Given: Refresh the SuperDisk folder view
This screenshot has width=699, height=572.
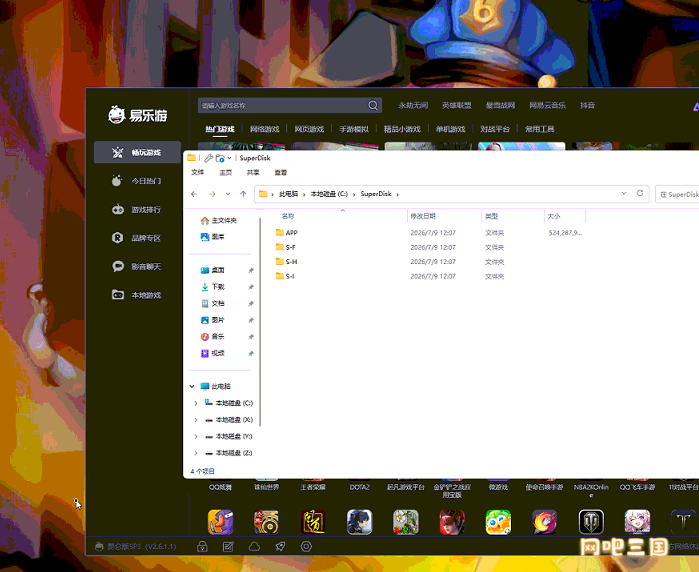Looking at the screenshot, I should pyautogui.click(x=640, y=193).
